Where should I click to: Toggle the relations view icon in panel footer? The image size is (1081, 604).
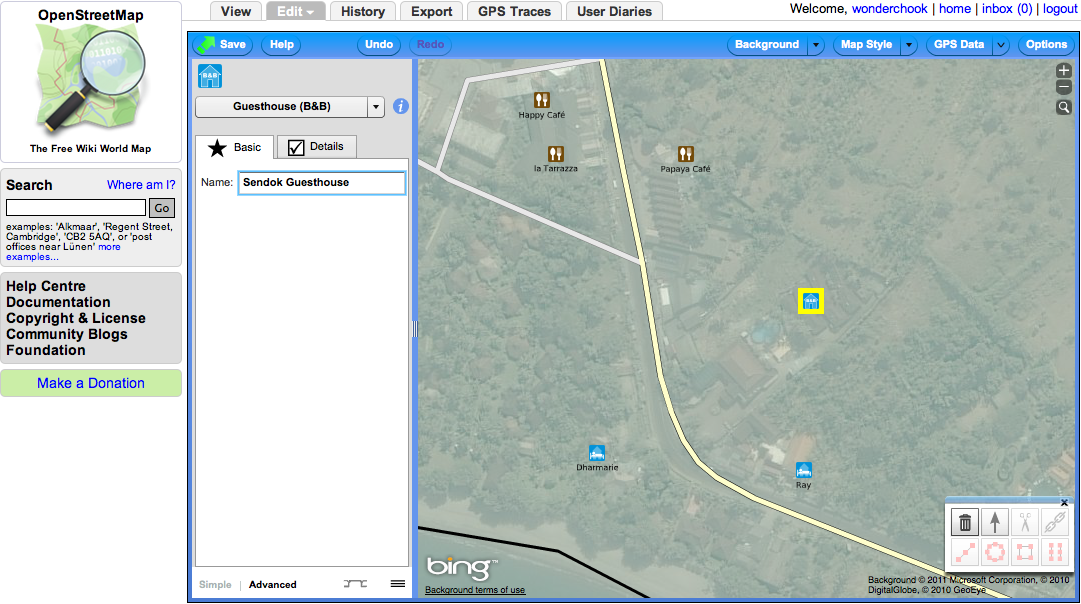[355, 584]
